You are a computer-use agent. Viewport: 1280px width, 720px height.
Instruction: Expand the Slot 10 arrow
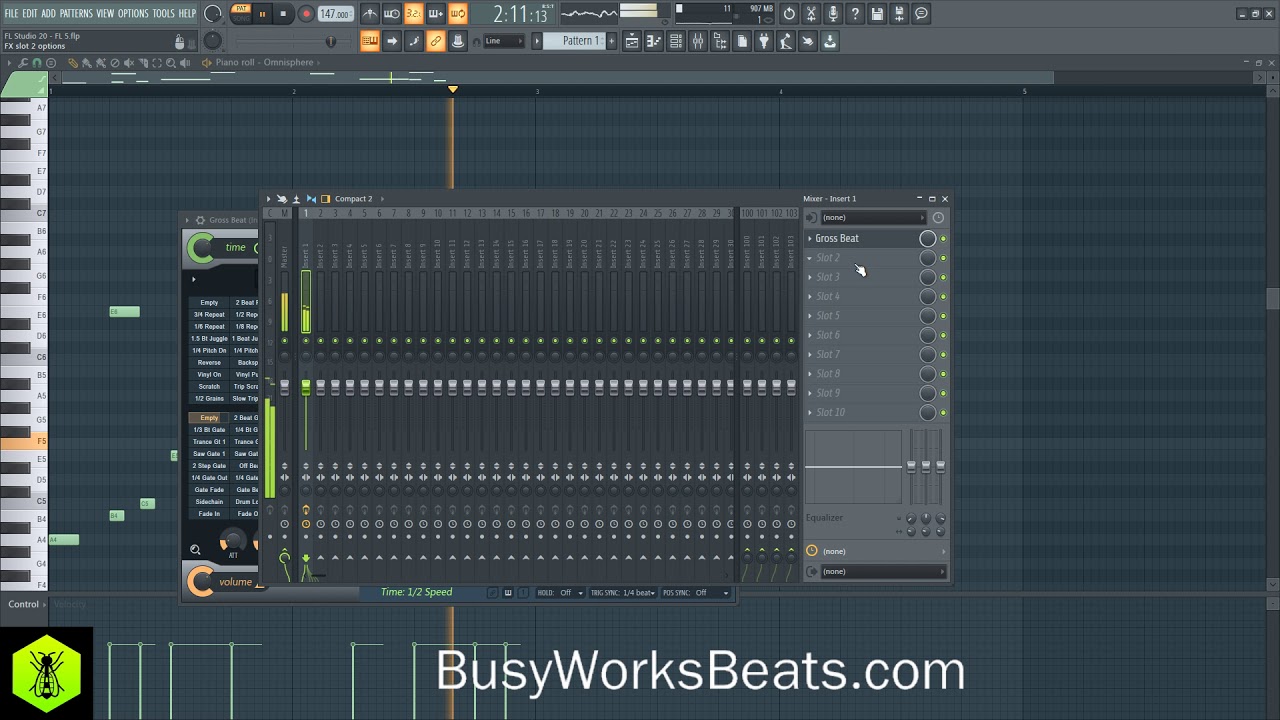[810, 413]
